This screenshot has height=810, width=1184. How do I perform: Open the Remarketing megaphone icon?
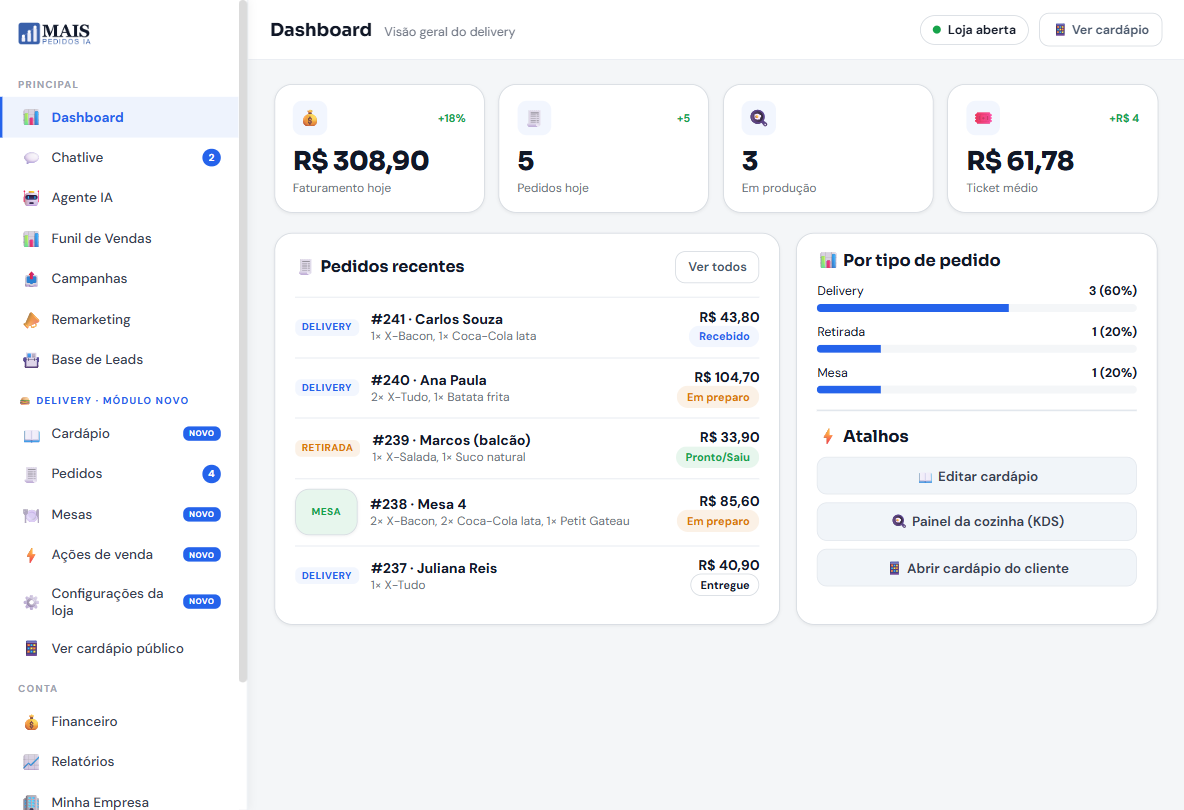click(x=31, y=319)
